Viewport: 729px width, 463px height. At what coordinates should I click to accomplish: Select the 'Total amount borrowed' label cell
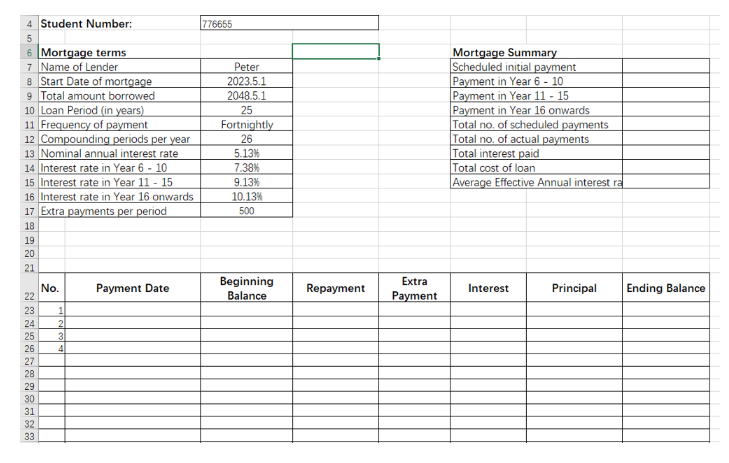[x=119, y=95]
